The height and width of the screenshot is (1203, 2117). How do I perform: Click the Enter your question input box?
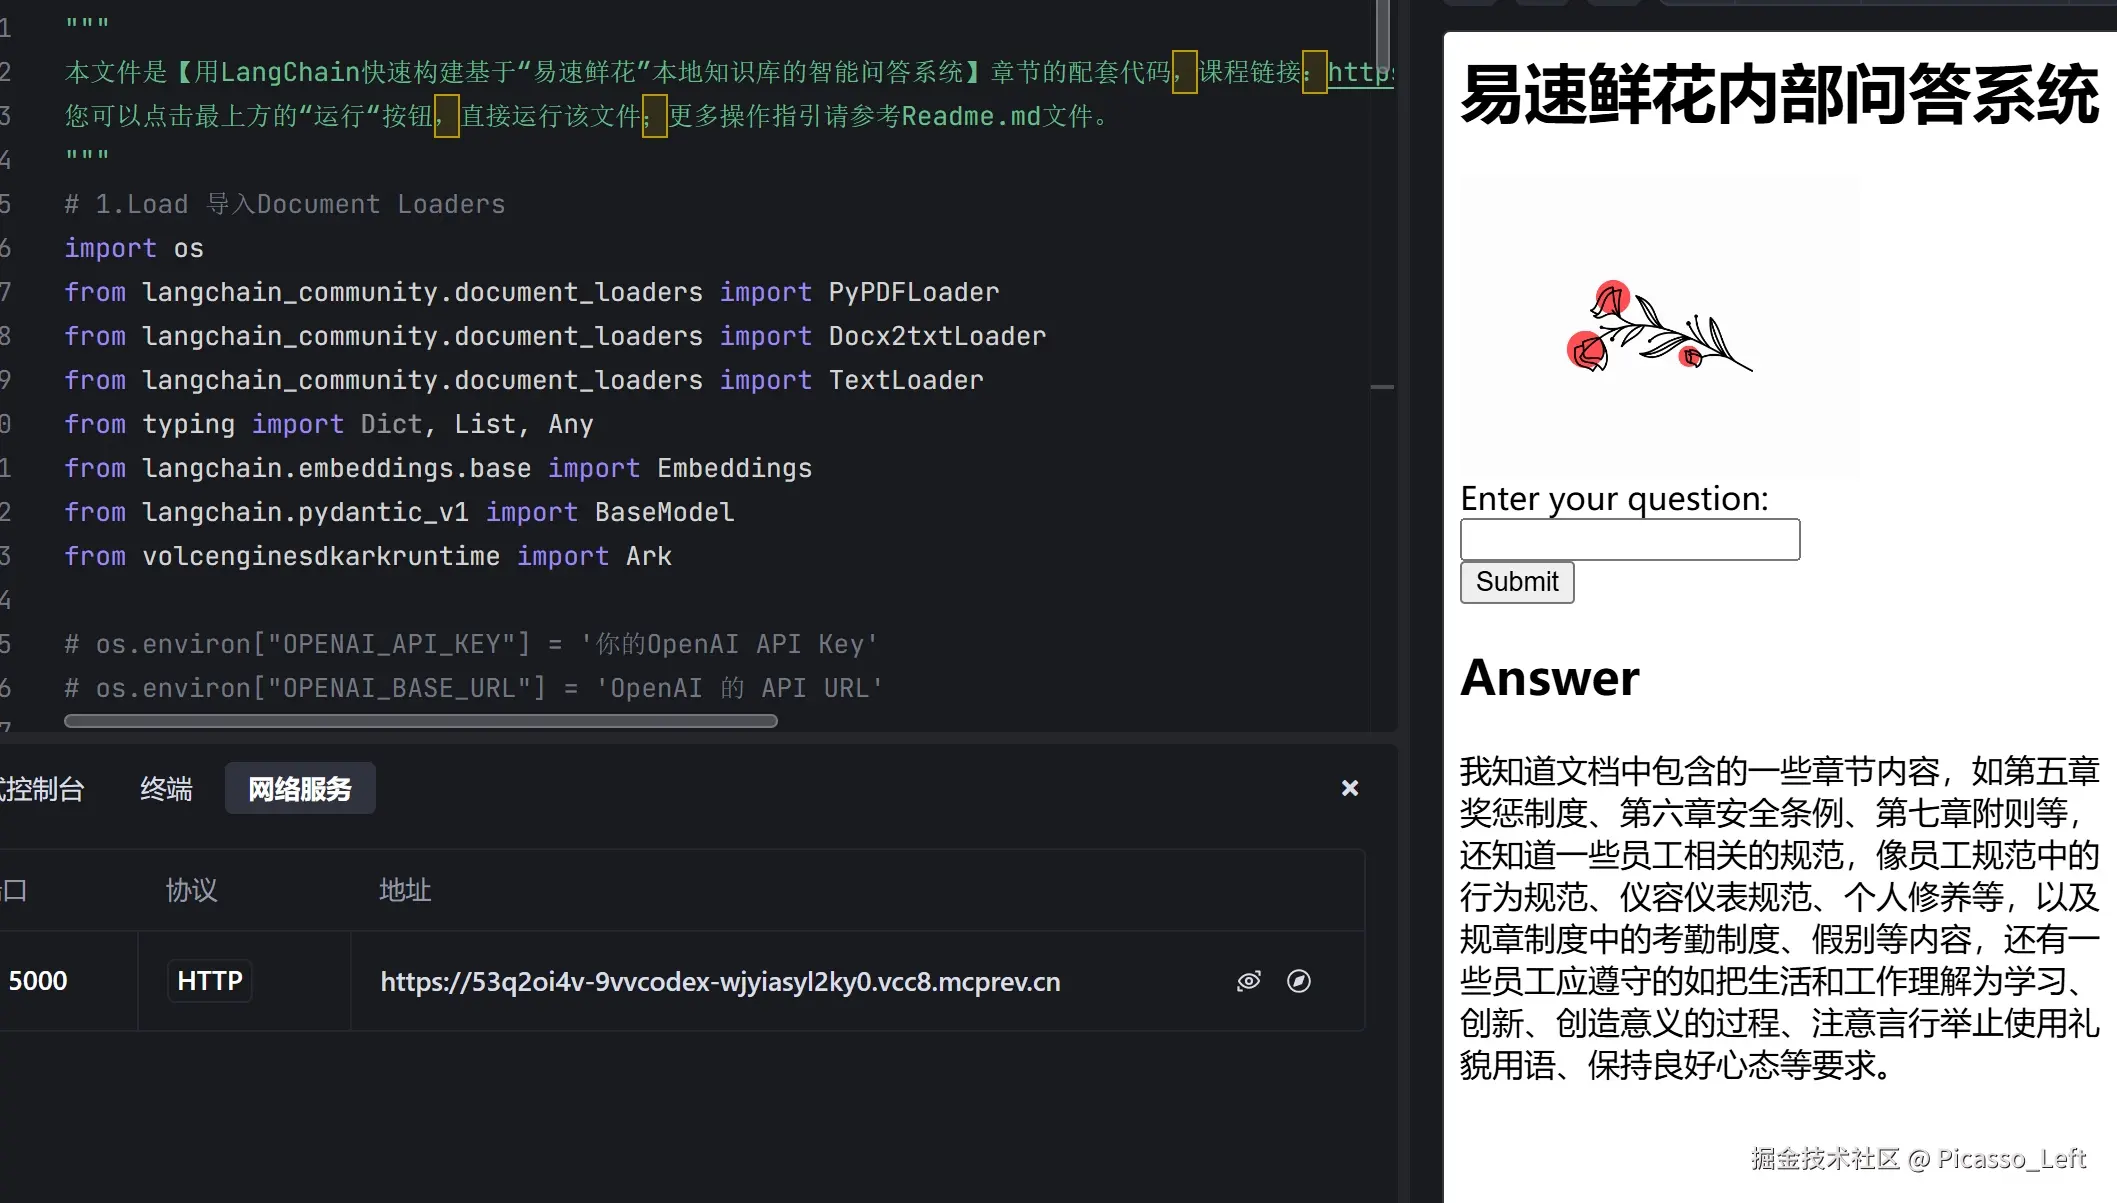click(1629, 540)
